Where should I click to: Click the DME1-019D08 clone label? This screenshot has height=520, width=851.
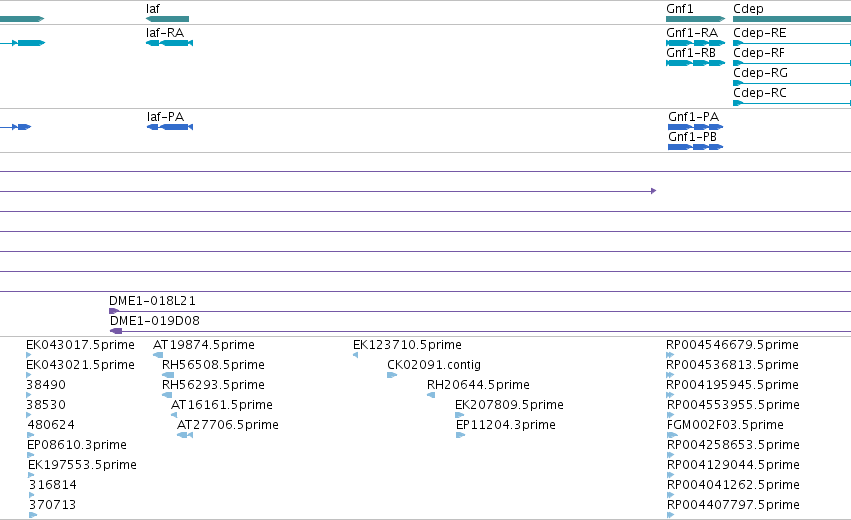pos(155,321)
